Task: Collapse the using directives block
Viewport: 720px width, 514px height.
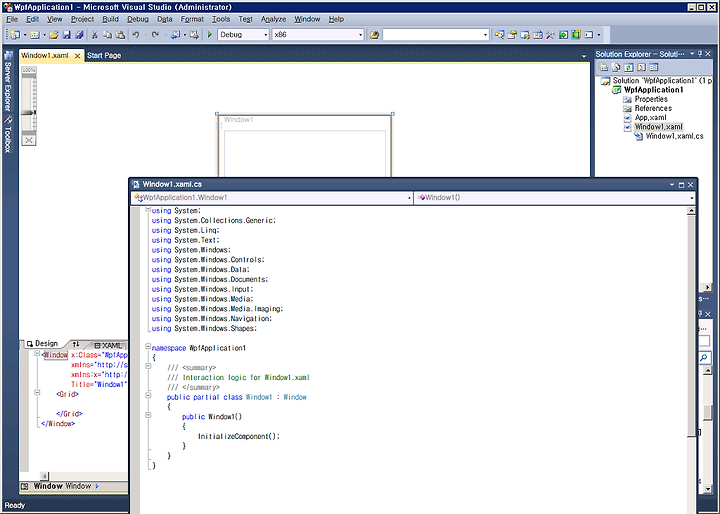Action: point(148,209)
